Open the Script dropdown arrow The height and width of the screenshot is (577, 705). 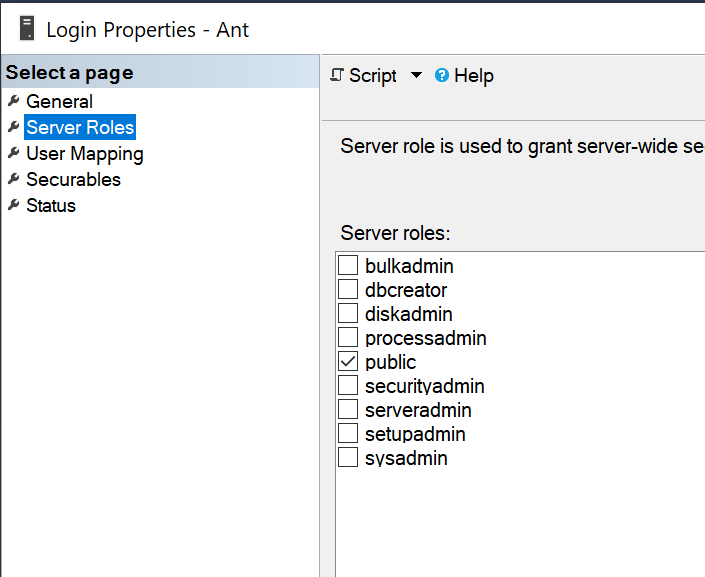point(416,76)
